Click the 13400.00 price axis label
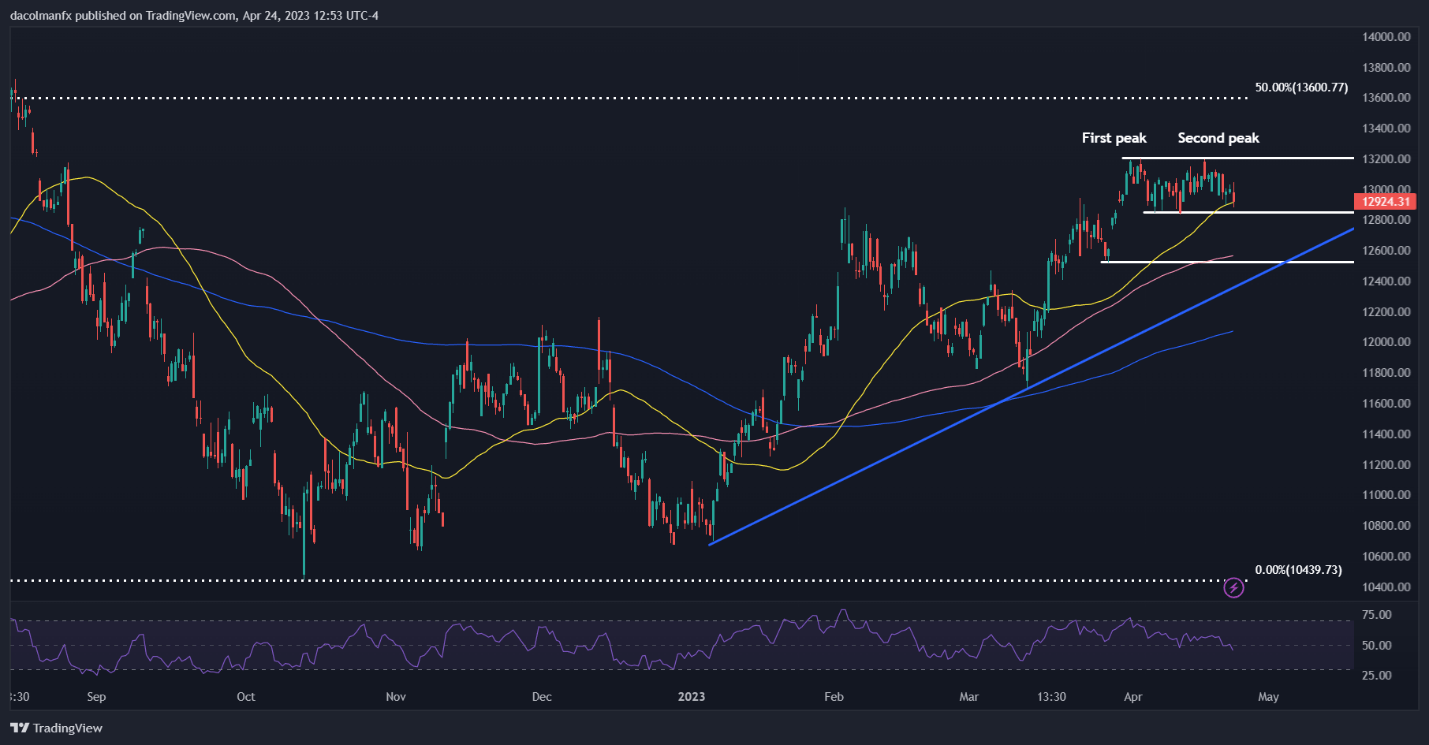This screenshot has height=745, width=1429. tap(1386, 128)
